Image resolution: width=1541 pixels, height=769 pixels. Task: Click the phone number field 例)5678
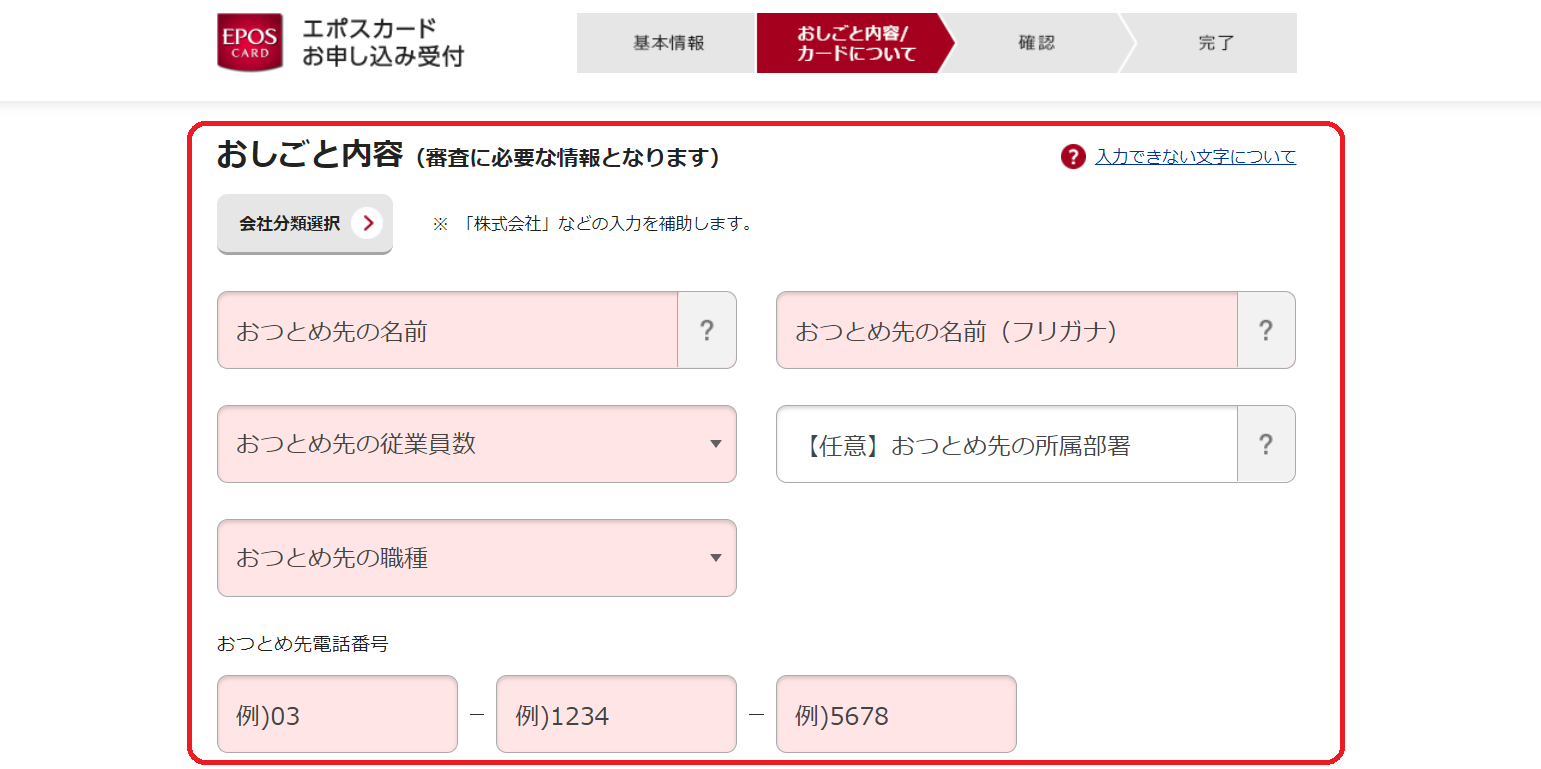coord(896,714)
